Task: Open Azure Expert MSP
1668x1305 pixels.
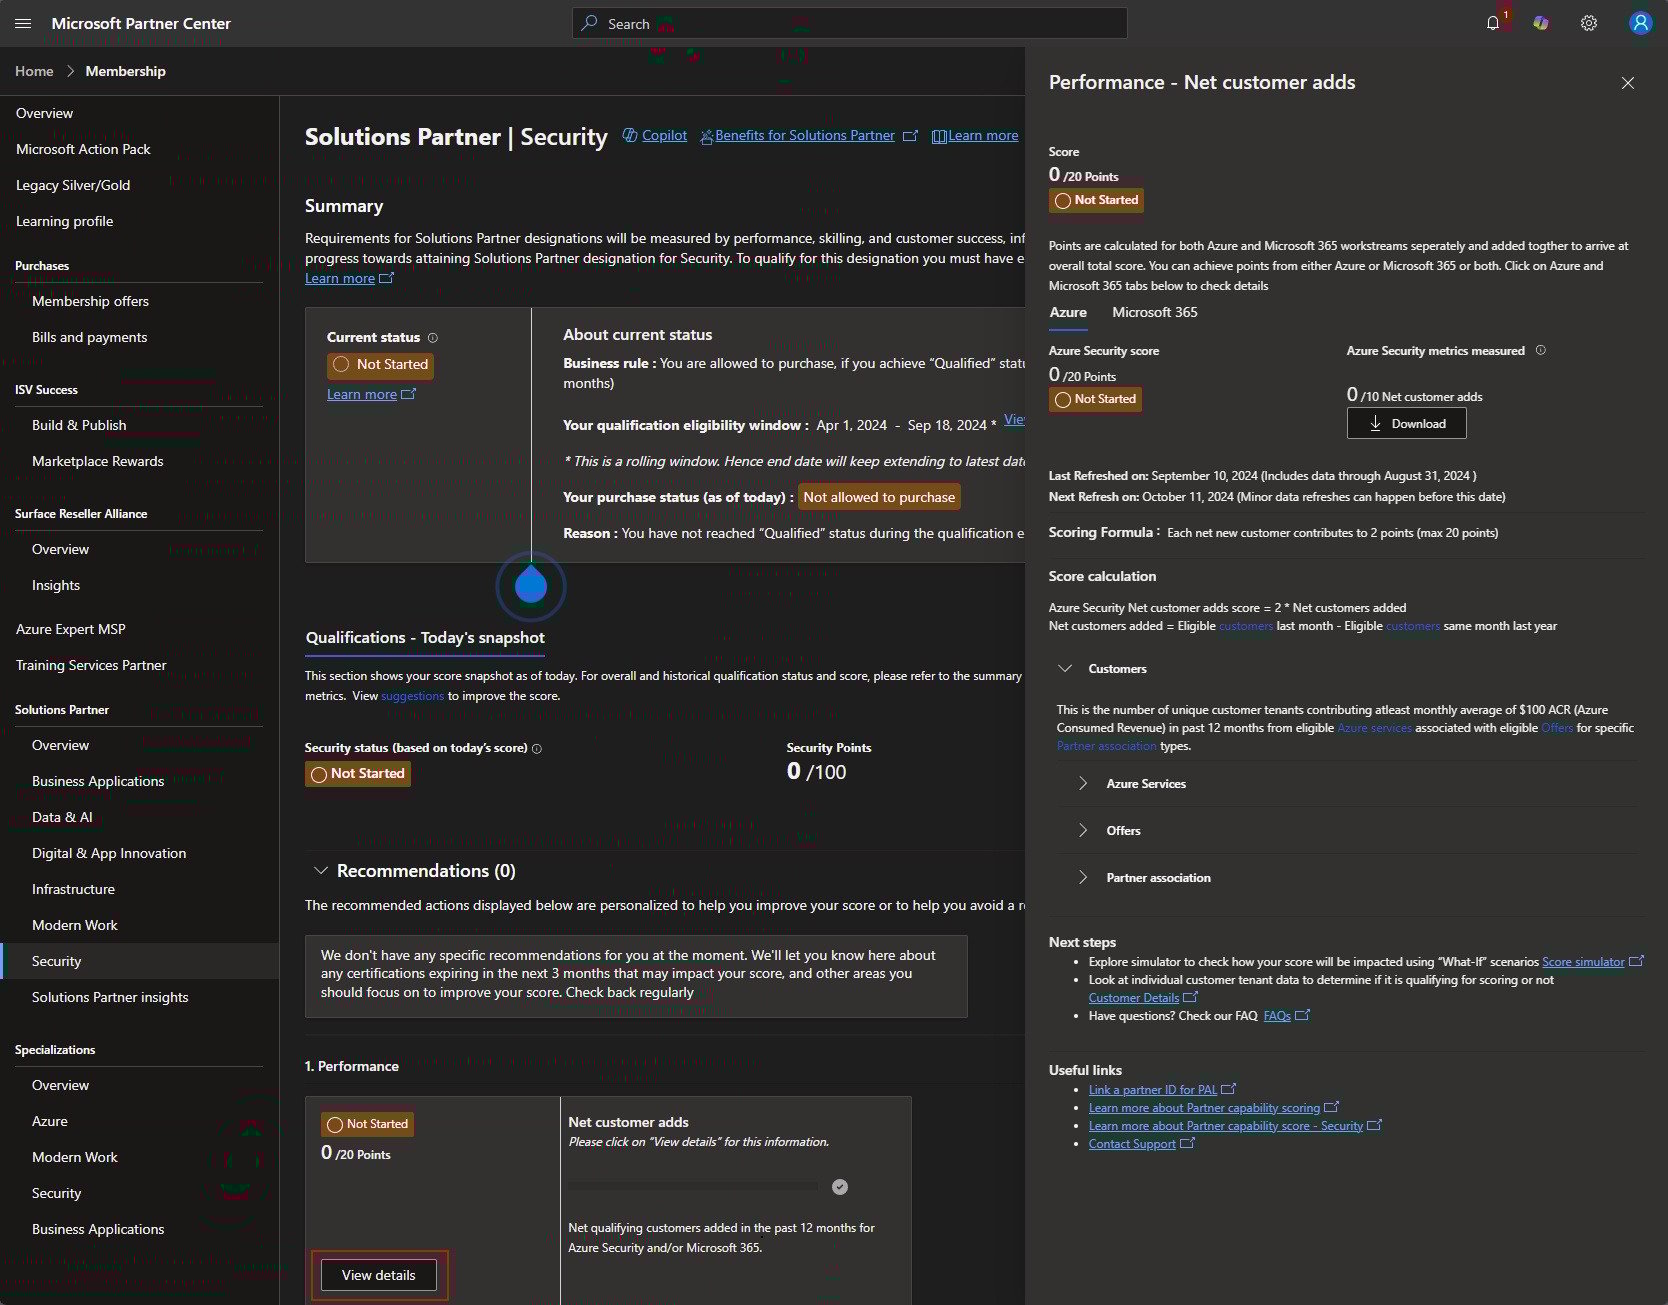Action: pyautogui.click(x=70, y=629)
